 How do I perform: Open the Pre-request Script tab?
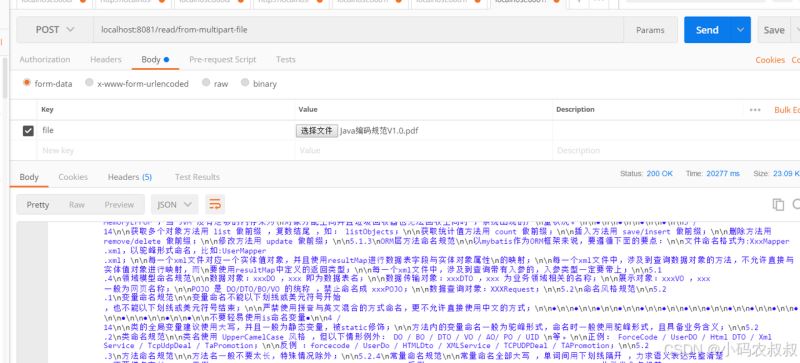point(222,59)
